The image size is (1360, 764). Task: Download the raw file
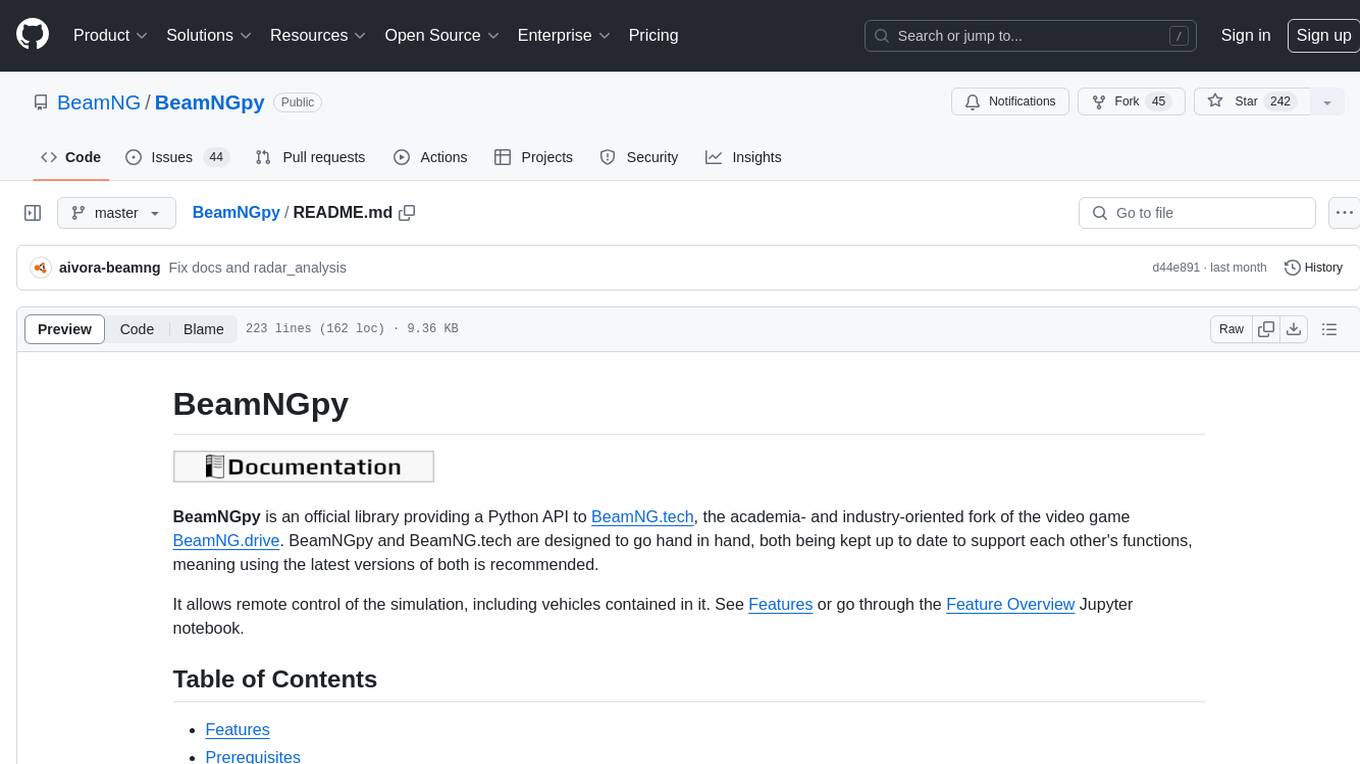1294,329
